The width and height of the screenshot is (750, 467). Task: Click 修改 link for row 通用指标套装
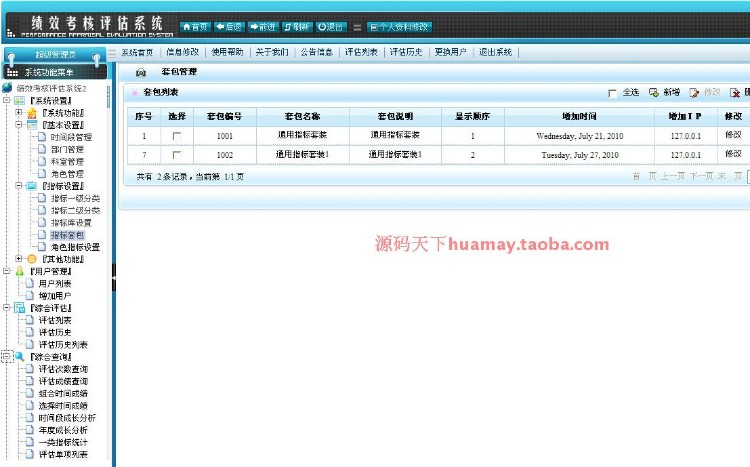click(x=733, y=135)
